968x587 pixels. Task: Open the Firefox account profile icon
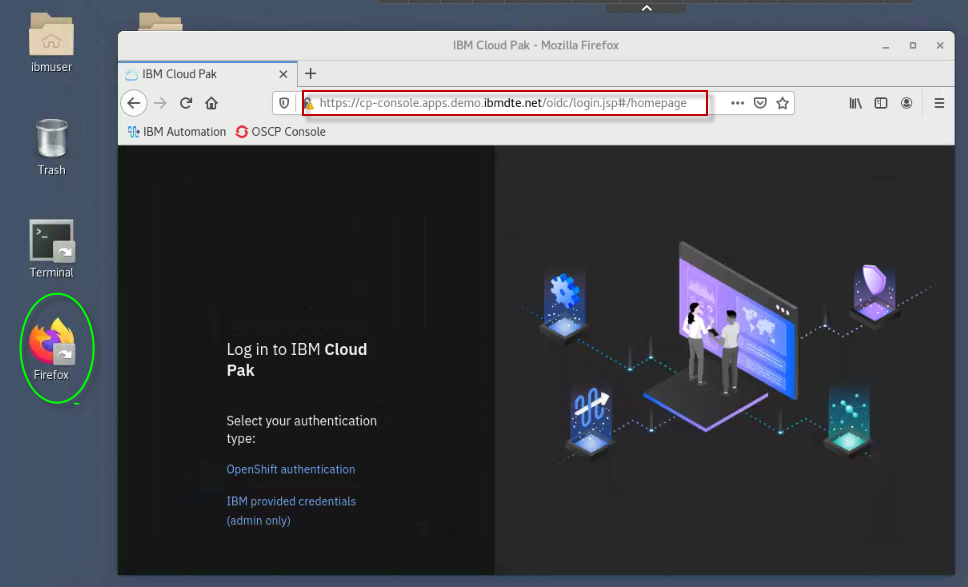coord(906,103)
